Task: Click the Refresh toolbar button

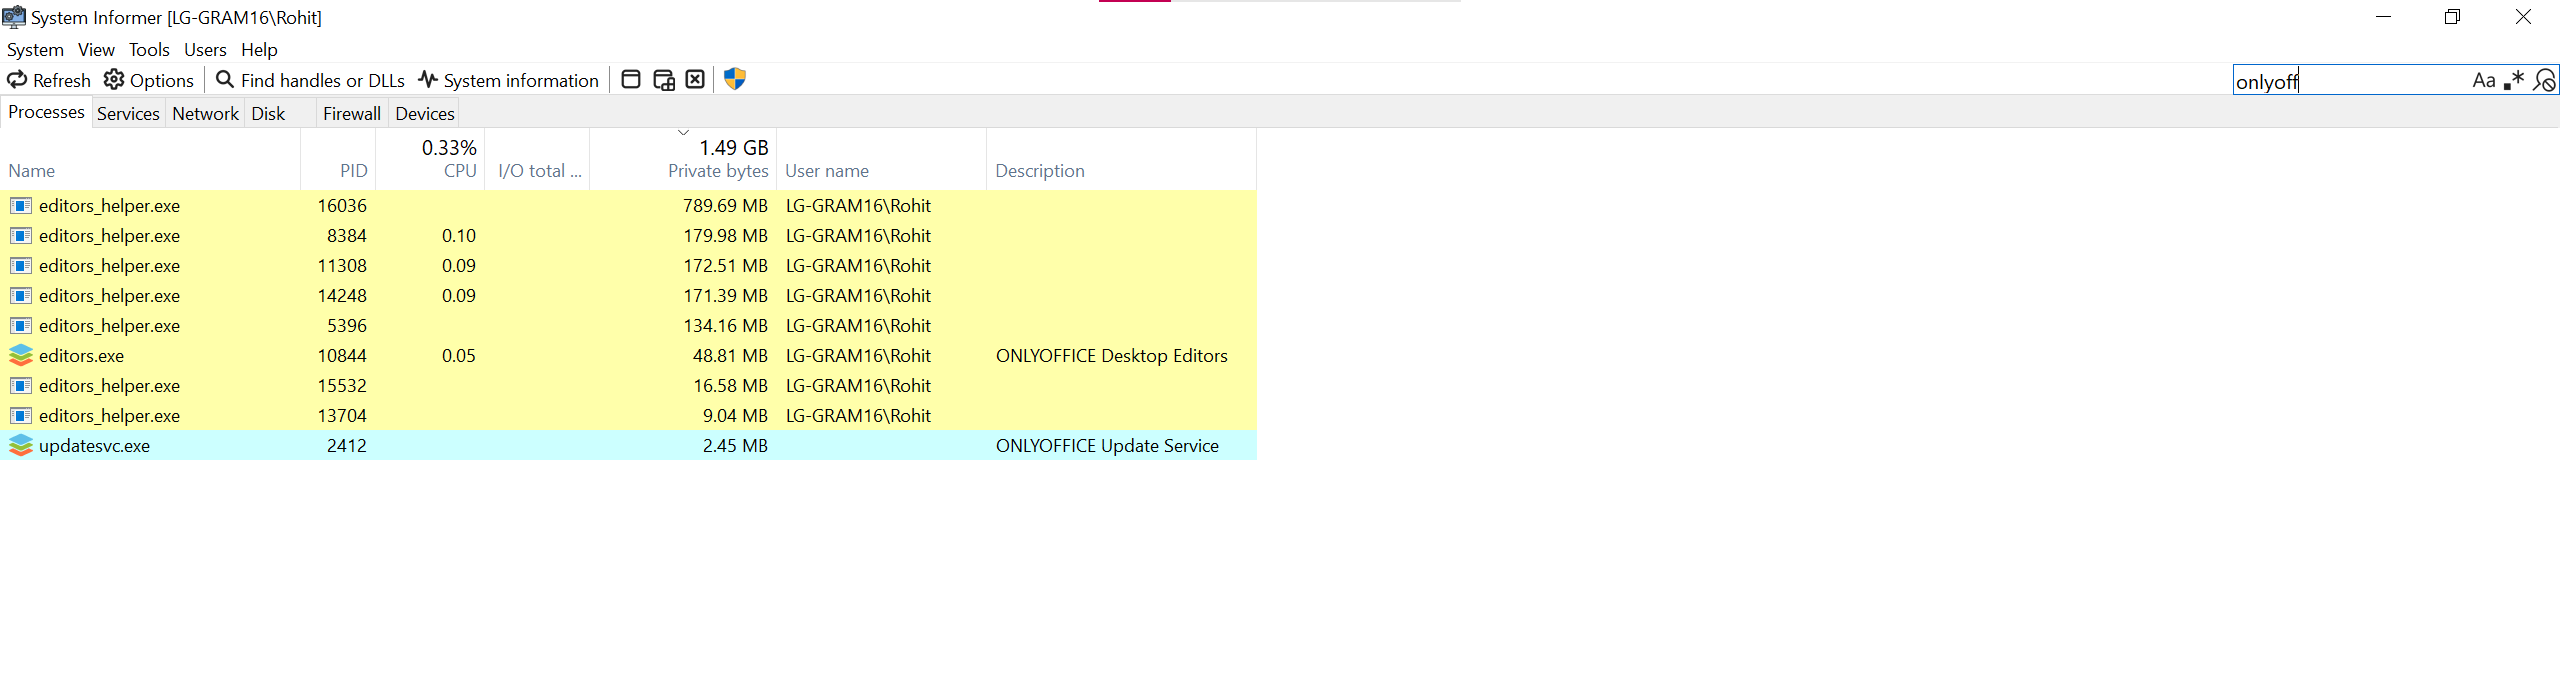Action: pyautogui.click(x=49, y=80)
